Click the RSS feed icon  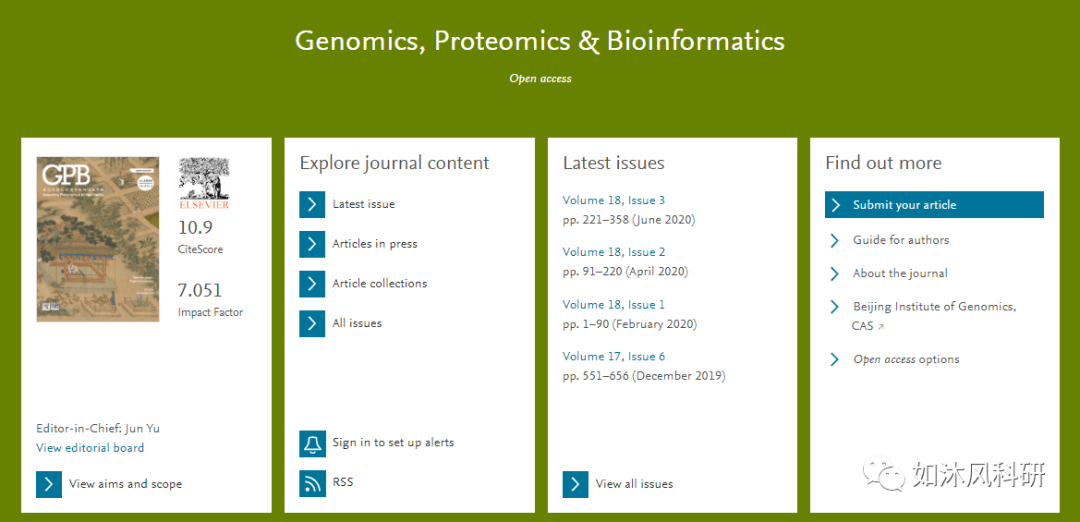tap(312, 483)
